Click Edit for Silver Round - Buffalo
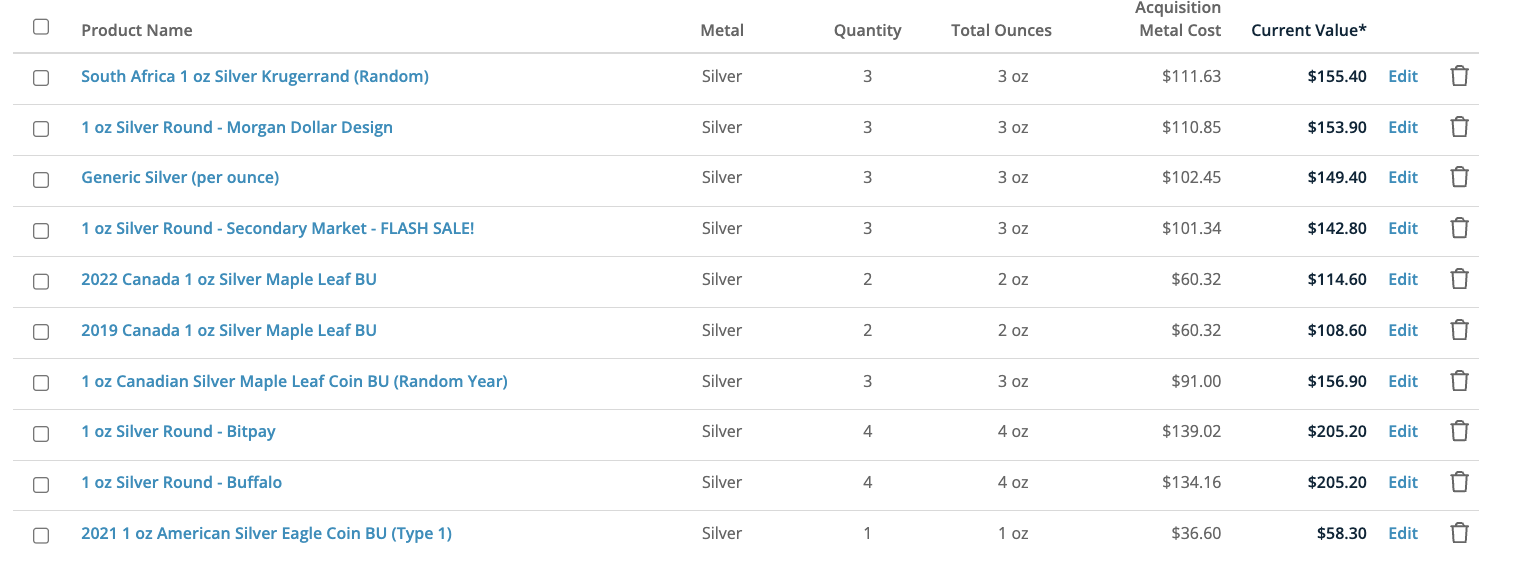This screenshot has width=1538, height=578. coord(1402,482)
